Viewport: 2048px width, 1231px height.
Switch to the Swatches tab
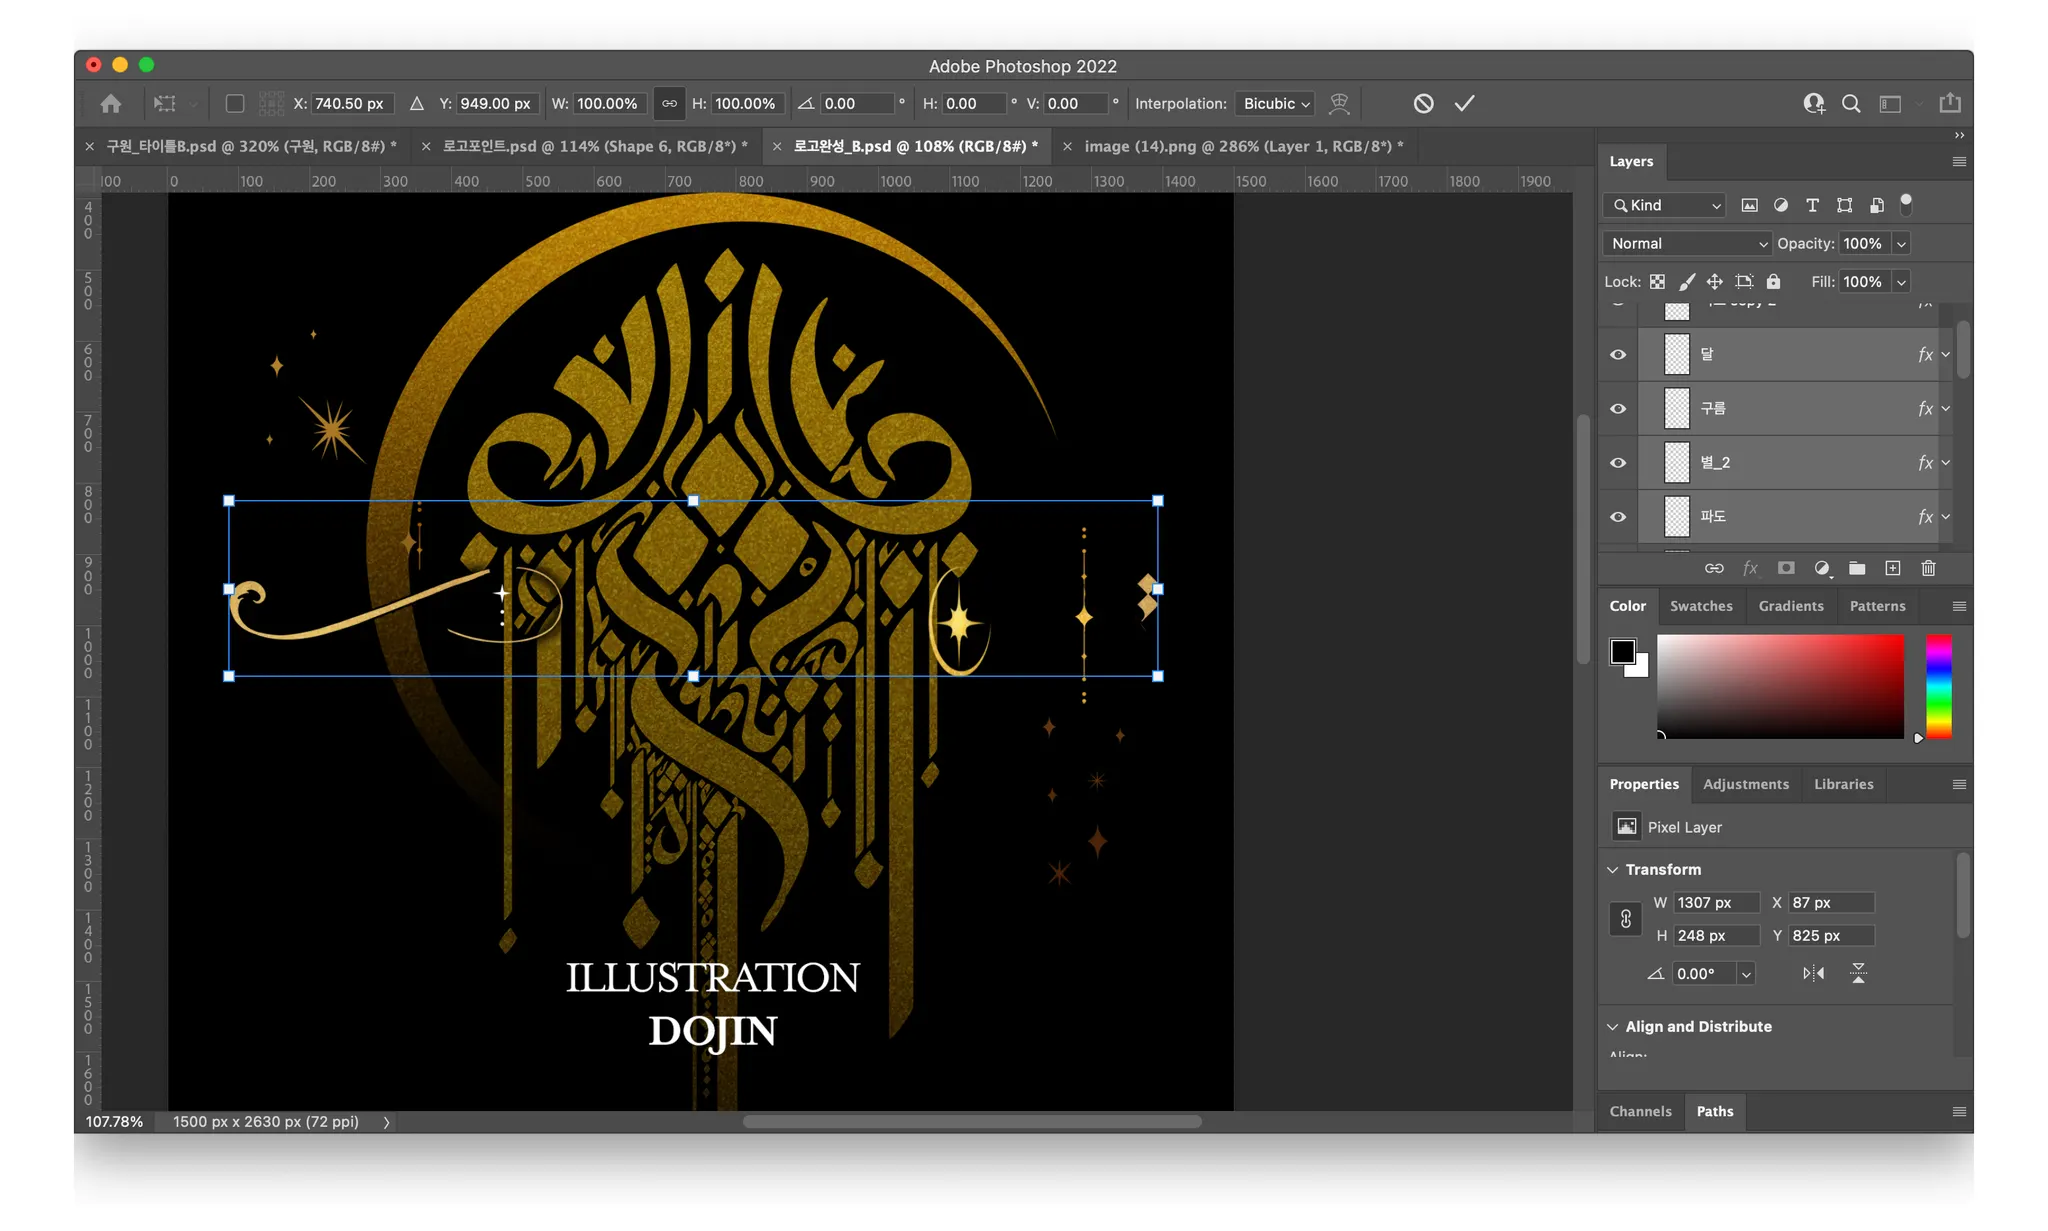[1700, 606]
